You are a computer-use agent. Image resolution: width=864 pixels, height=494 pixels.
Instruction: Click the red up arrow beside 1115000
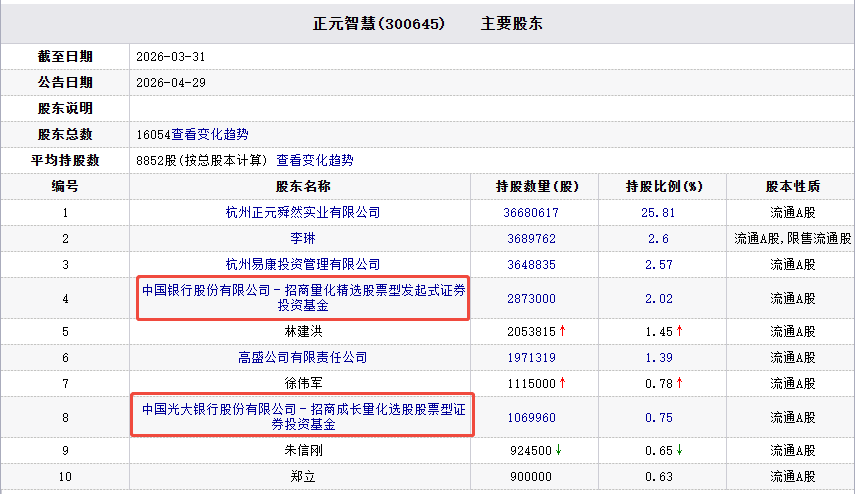pyautogui.click(x=563, y=382)
